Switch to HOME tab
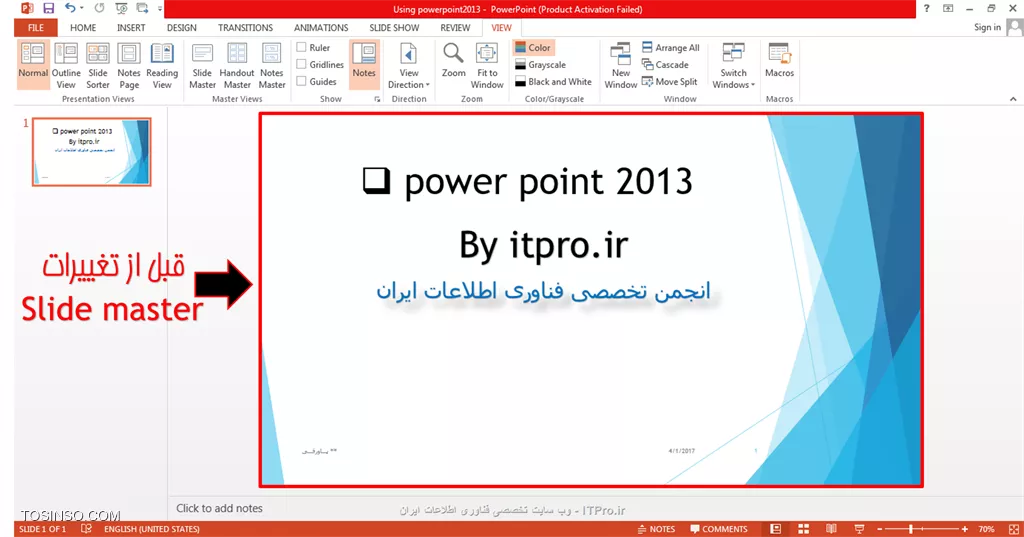The image size is (1024, 537). 83,27
